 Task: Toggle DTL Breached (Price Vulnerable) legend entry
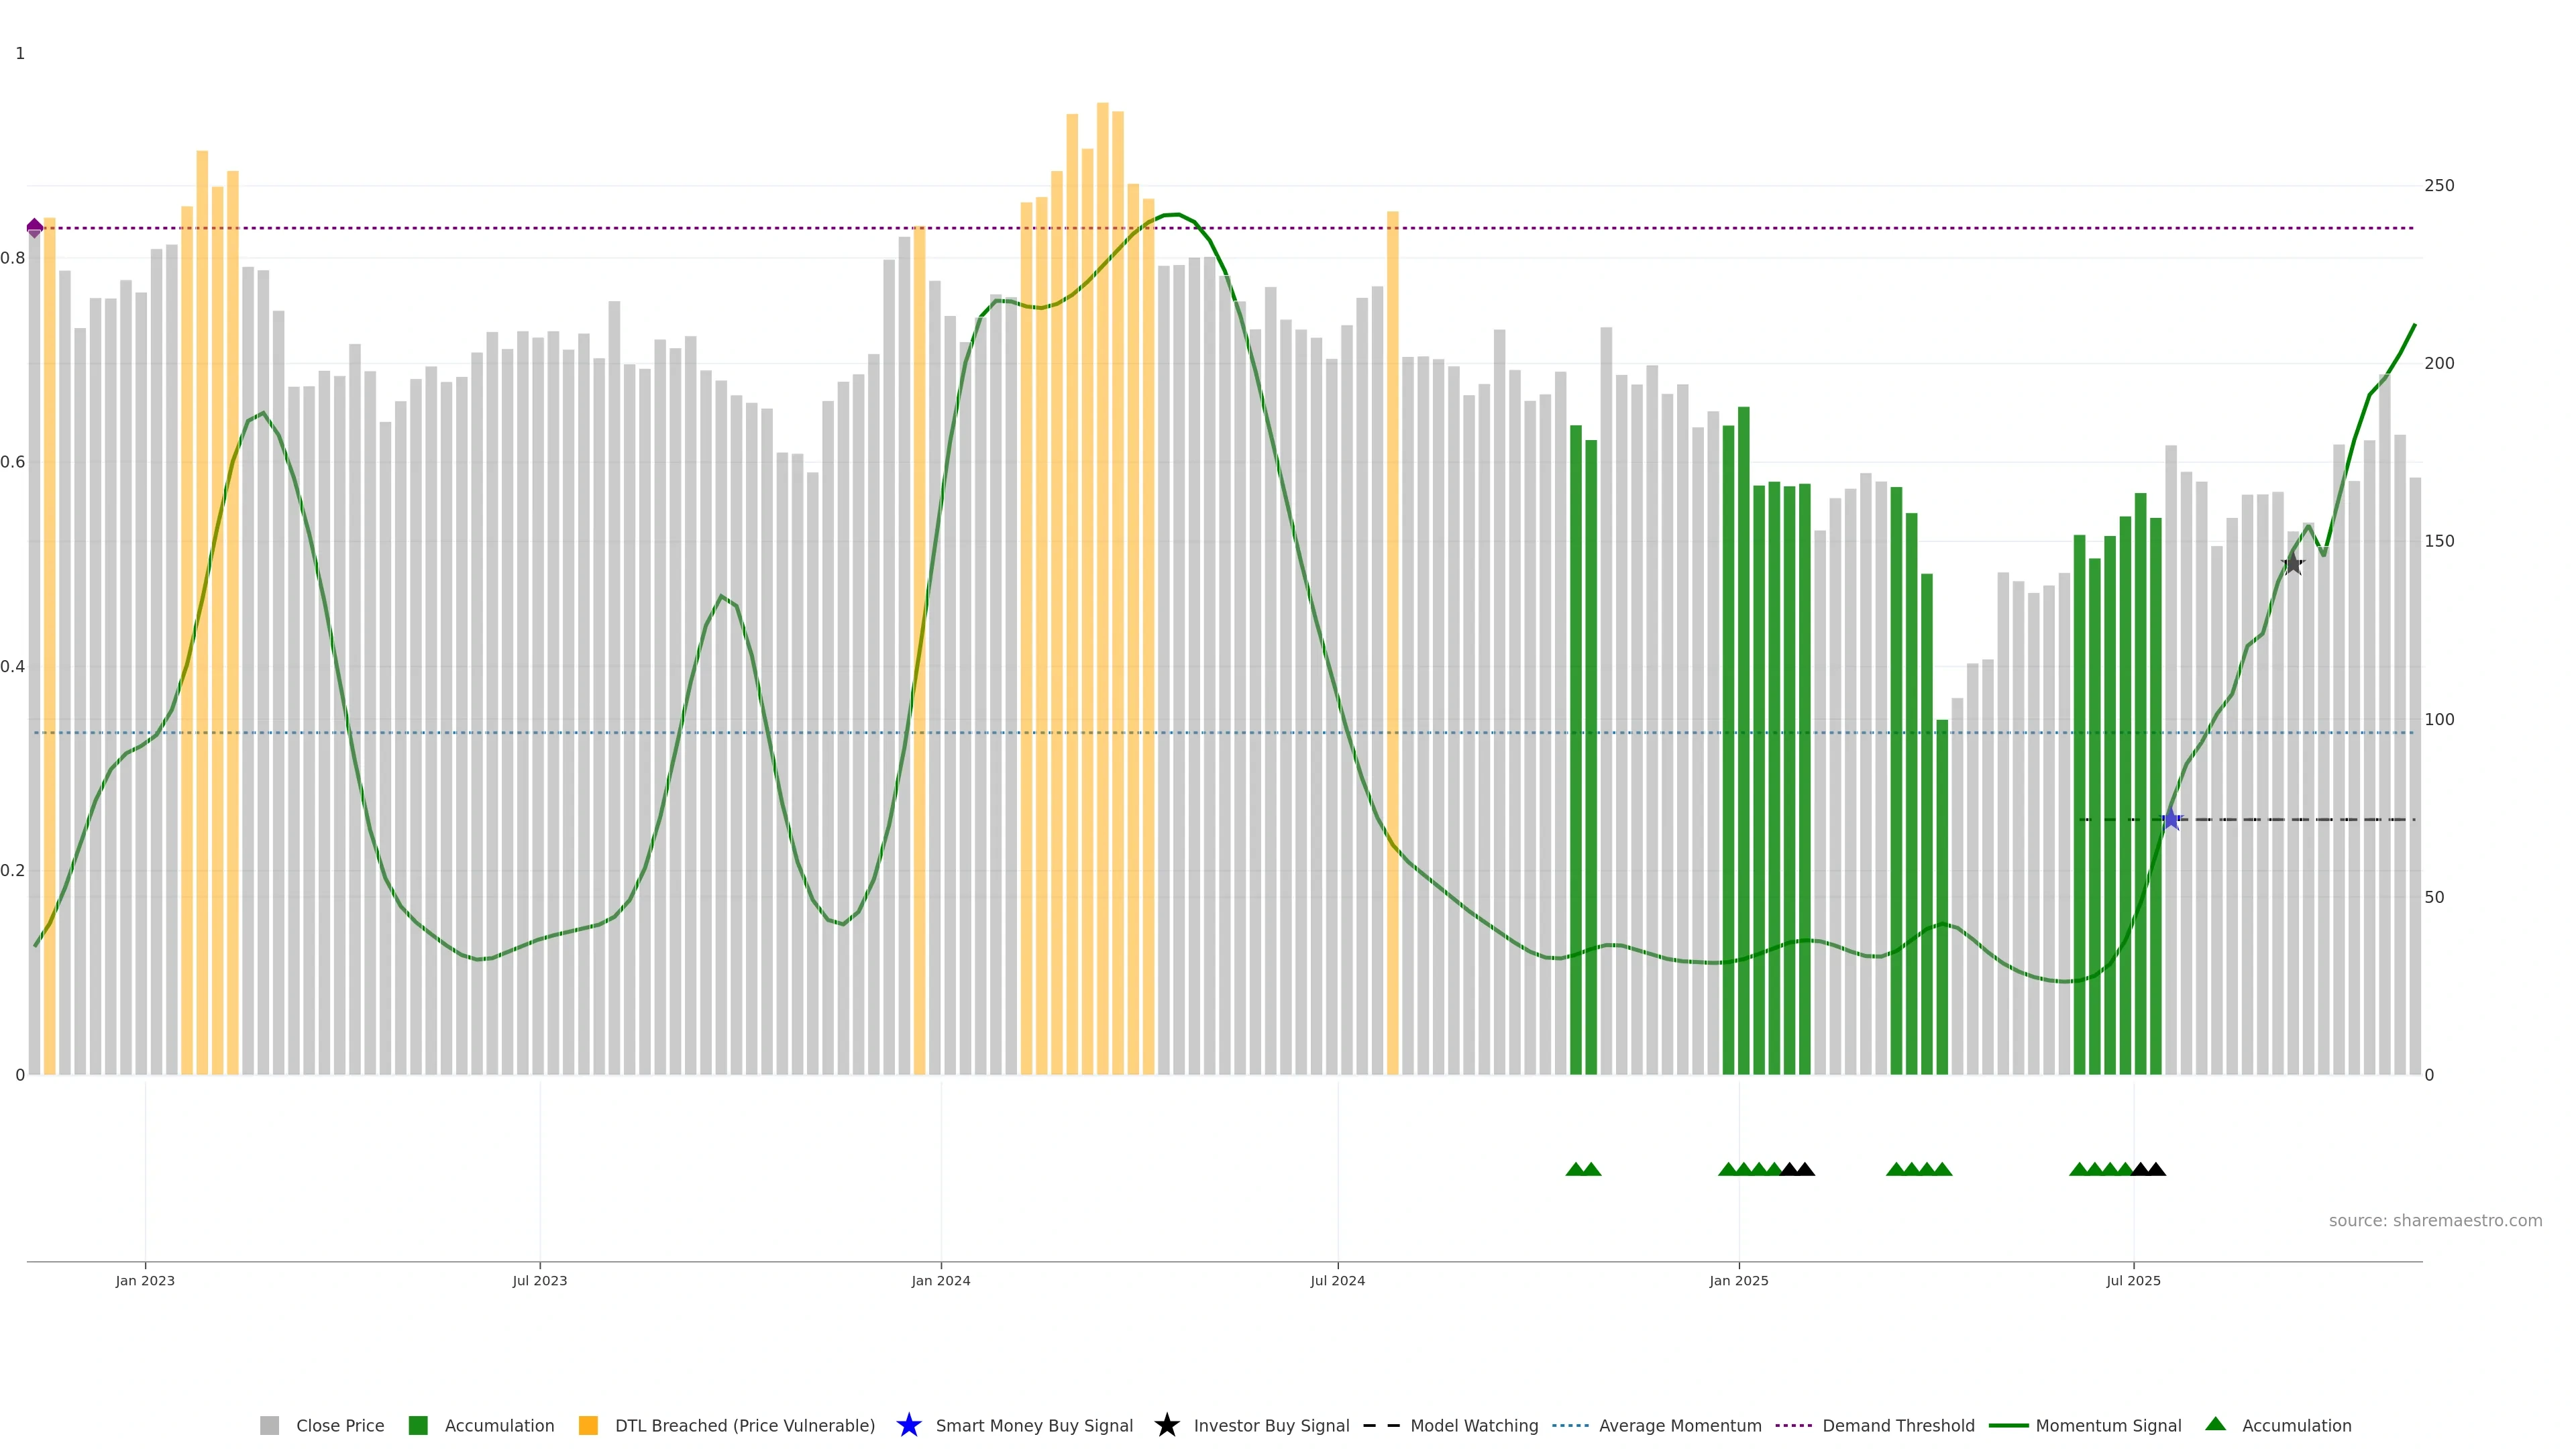(x=744, y=1426)
